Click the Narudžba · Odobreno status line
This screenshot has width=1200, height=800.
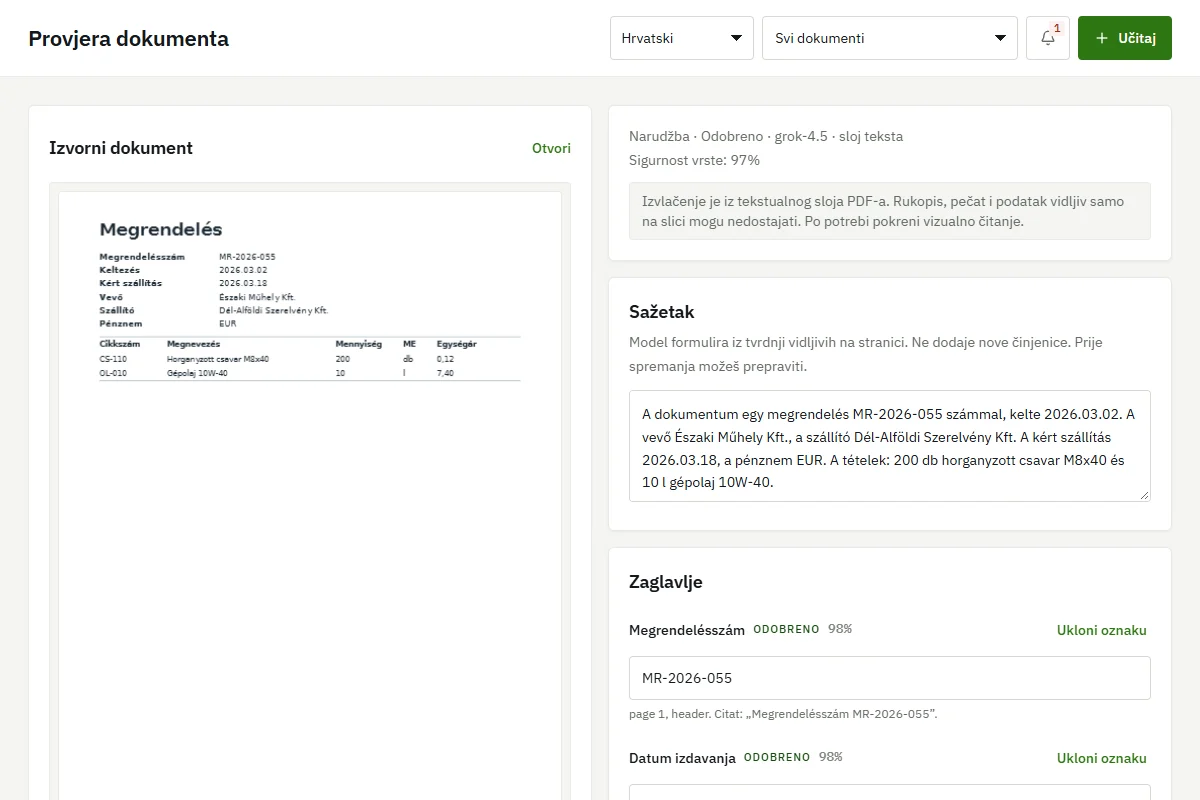point(766,136)
